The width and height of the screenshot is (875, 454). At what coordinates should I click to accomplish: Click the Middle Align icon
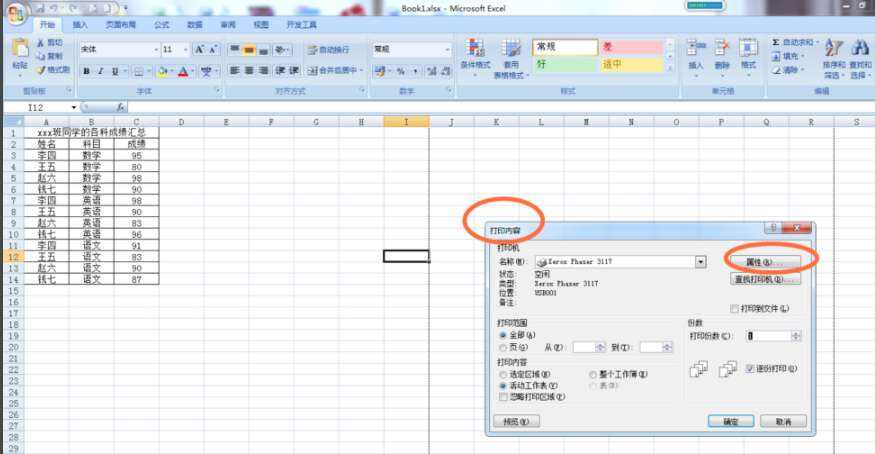249,50
